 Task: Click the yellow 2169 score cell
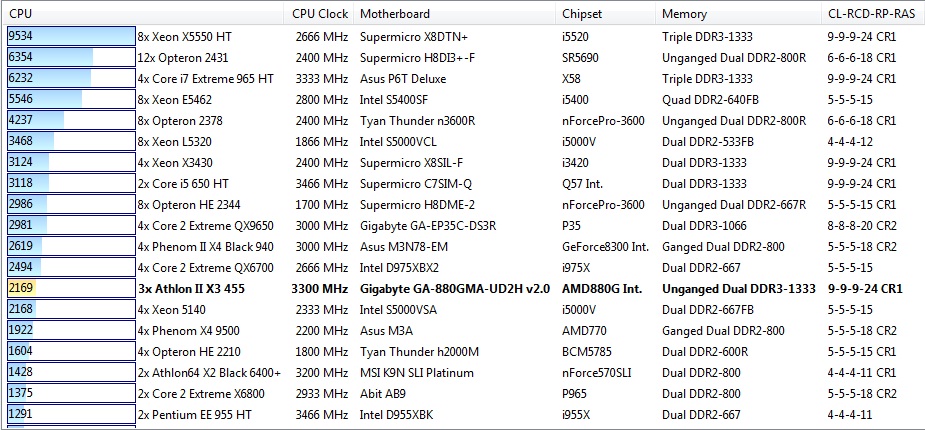pos(21,288)
